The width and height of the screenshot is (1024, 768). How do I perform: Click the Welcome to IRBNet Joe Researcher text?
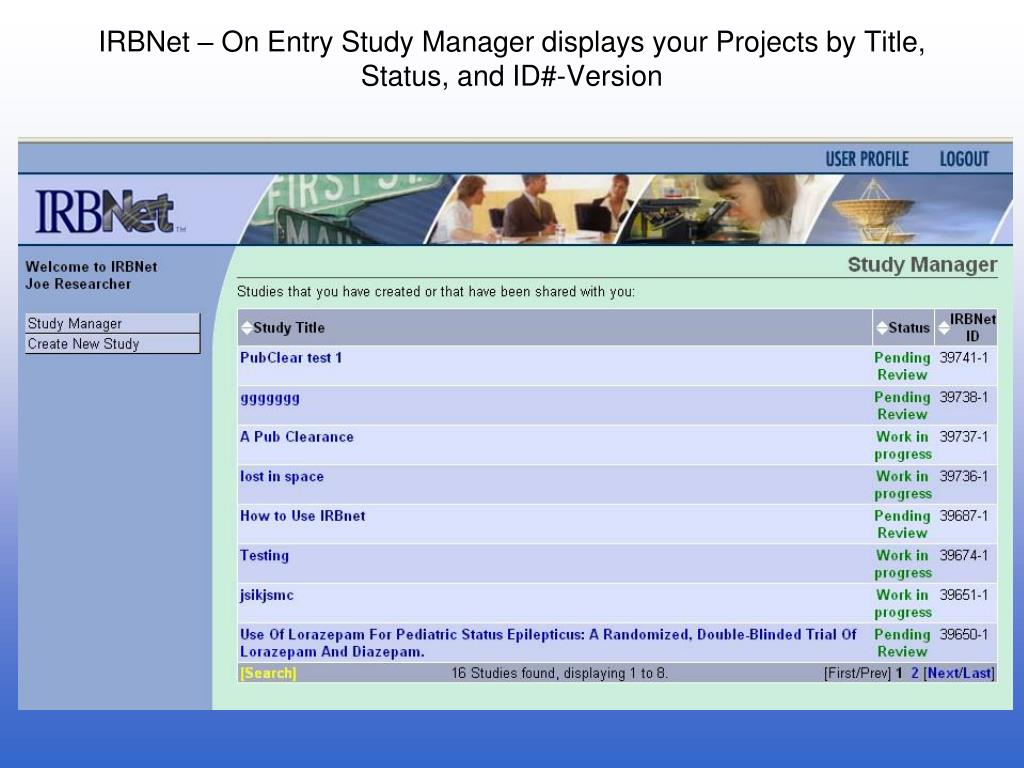[91, 275]
